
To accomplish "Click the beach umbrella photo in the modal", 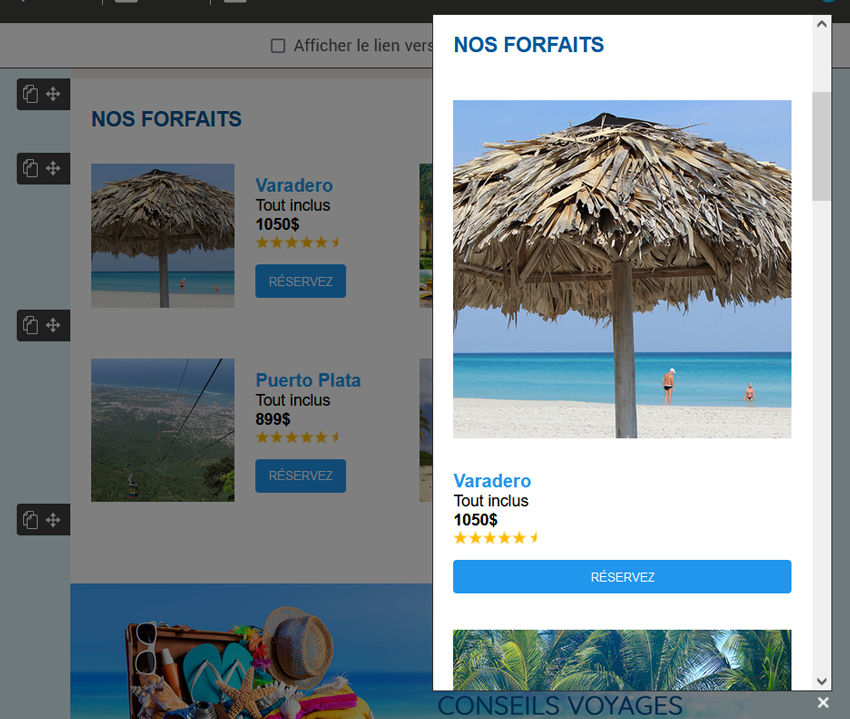I will click(622, 268).
